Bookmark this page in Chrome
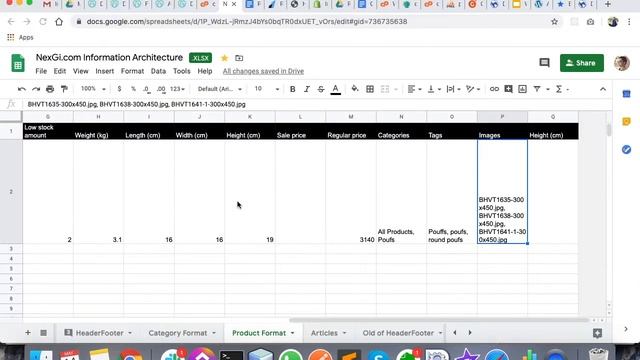The height and width of the screenshot is (360, 640). click(x=554, y=22)
